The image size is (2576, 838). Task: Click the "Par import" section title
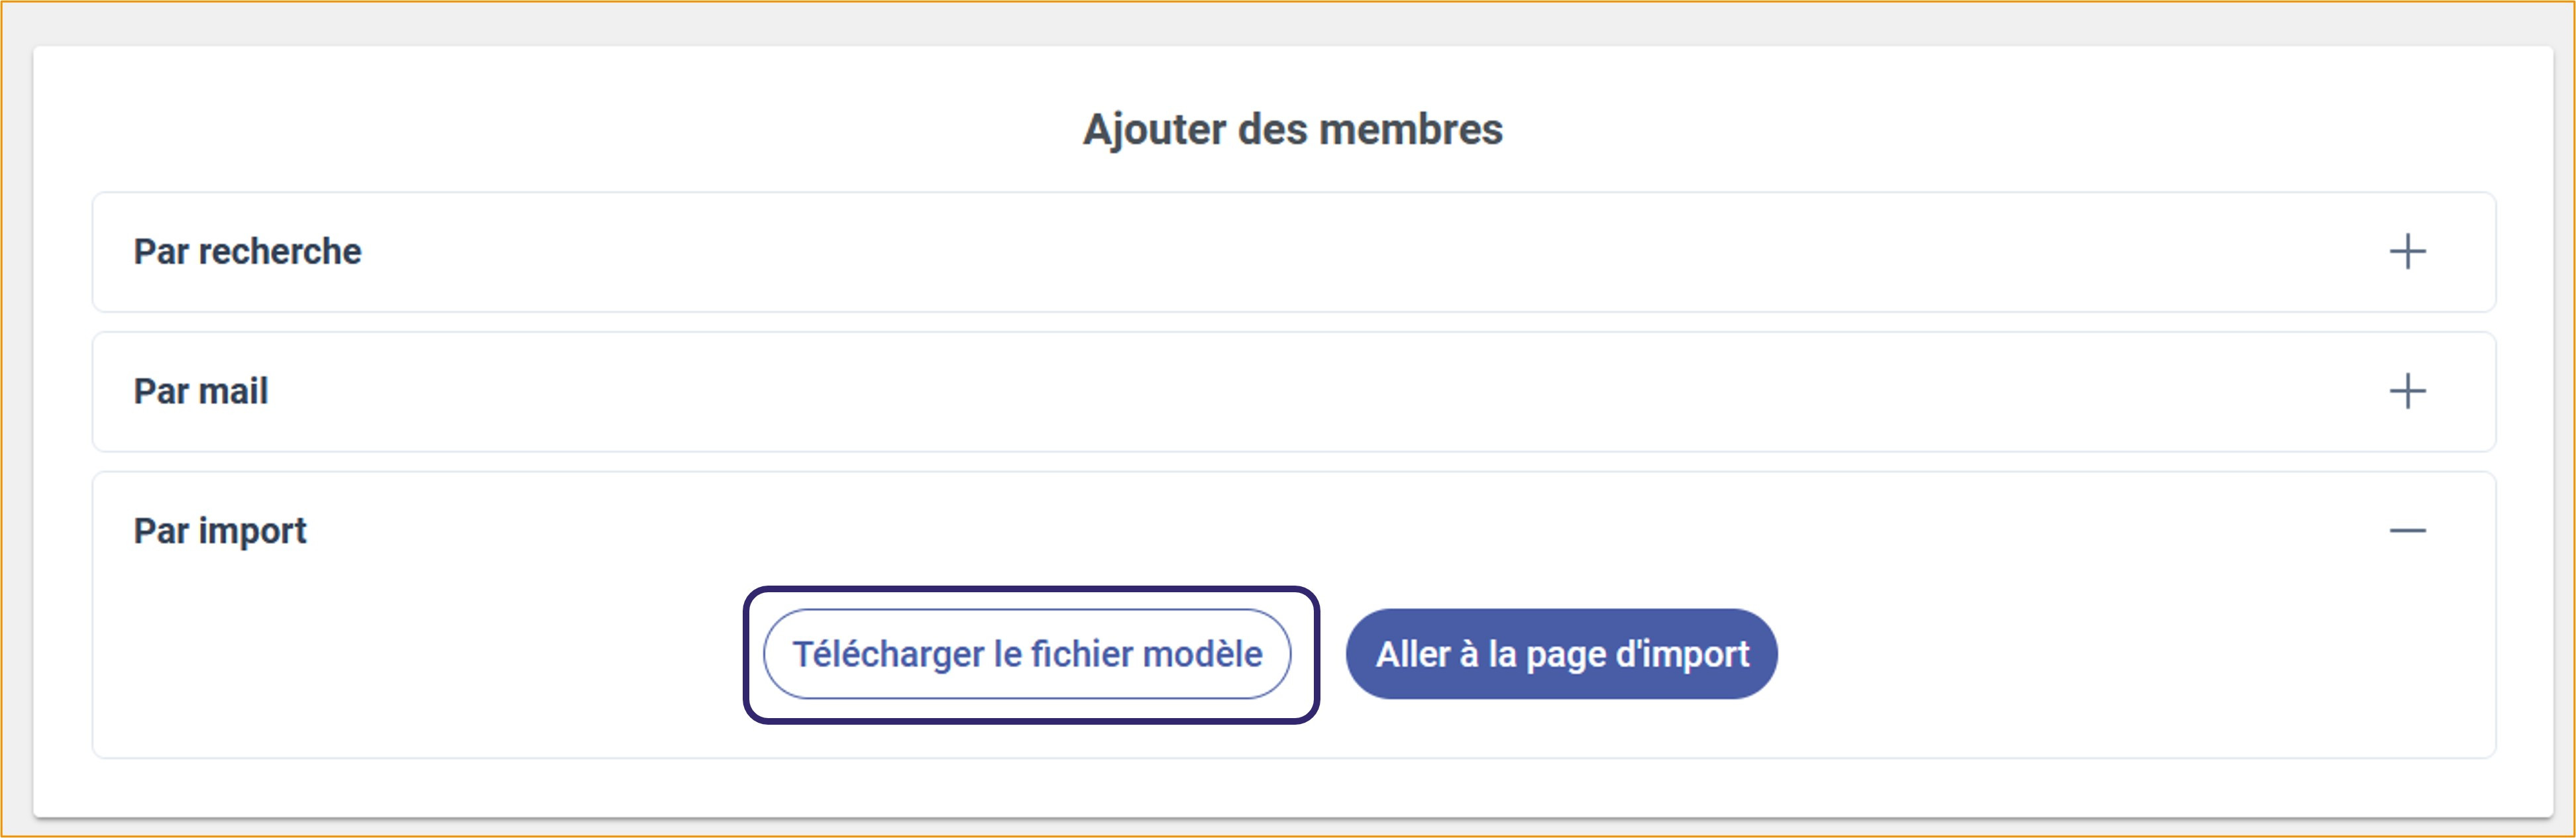(x=220, y=530)
